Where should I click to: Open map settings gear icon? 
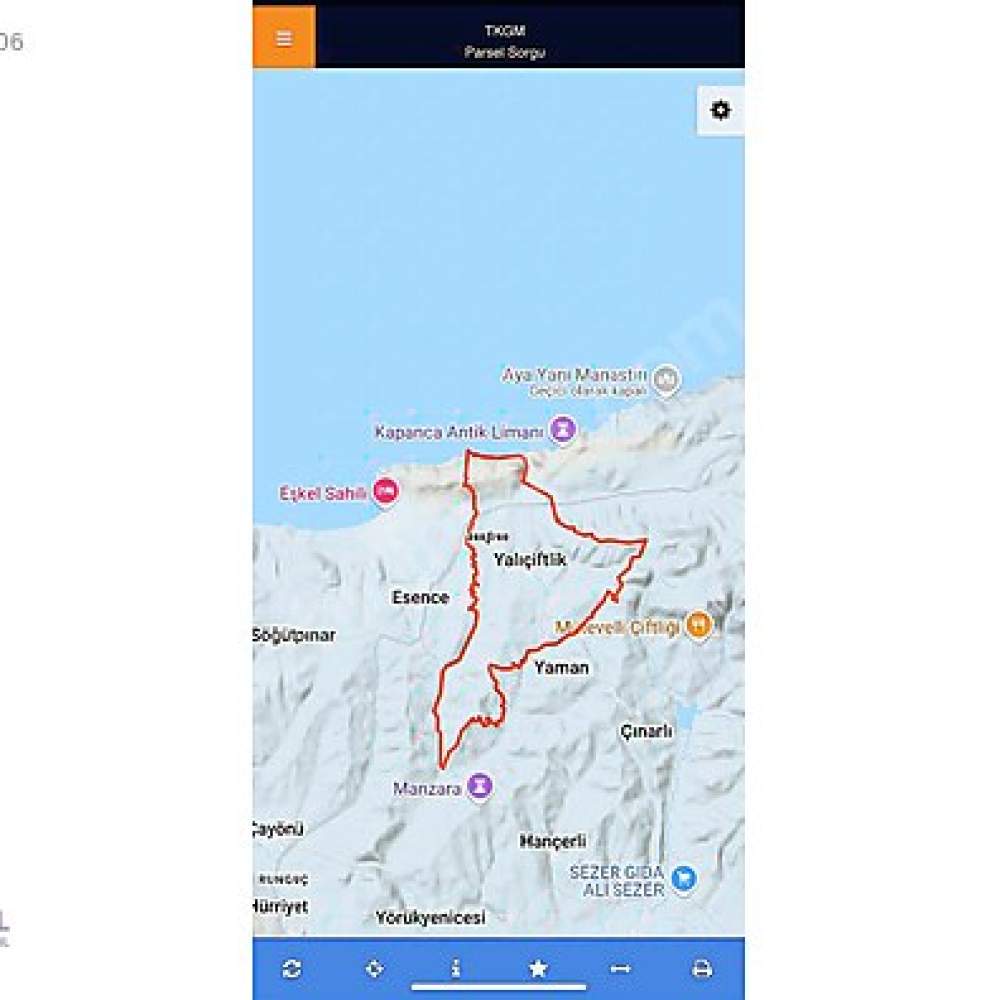[x=721, y=110]
